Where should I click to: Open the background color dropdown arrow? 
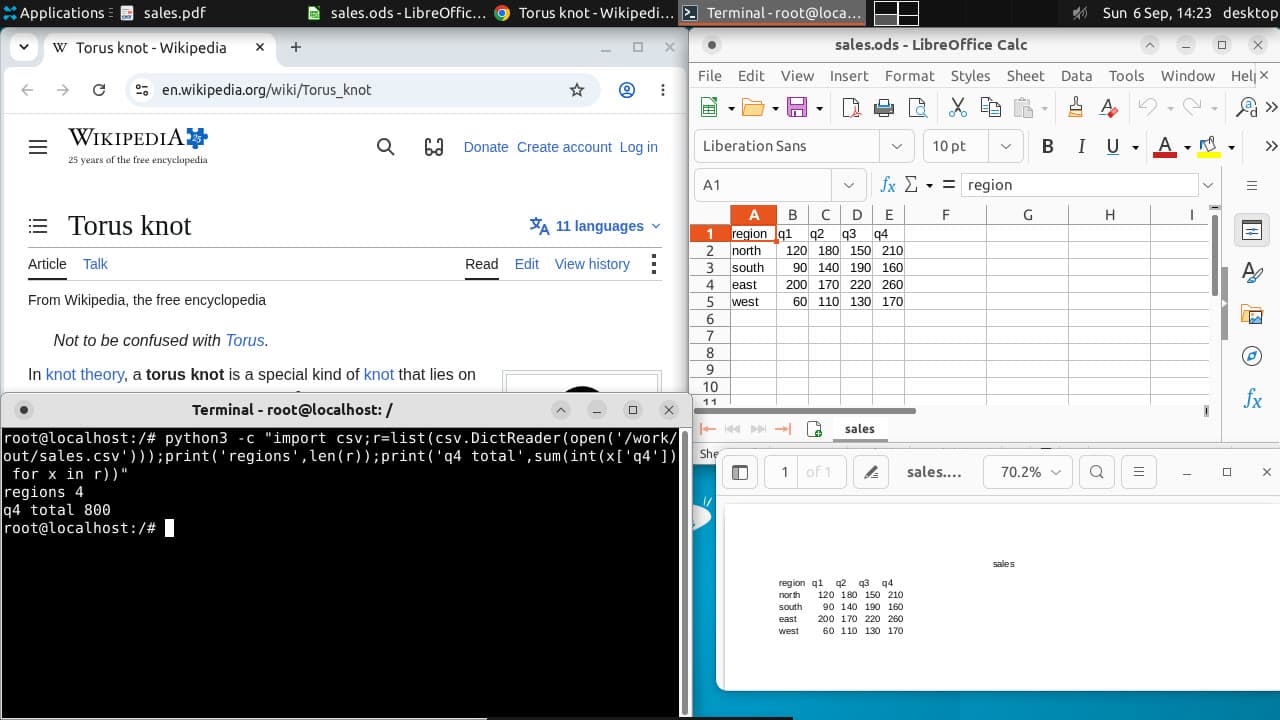(x=1231, y=147)
